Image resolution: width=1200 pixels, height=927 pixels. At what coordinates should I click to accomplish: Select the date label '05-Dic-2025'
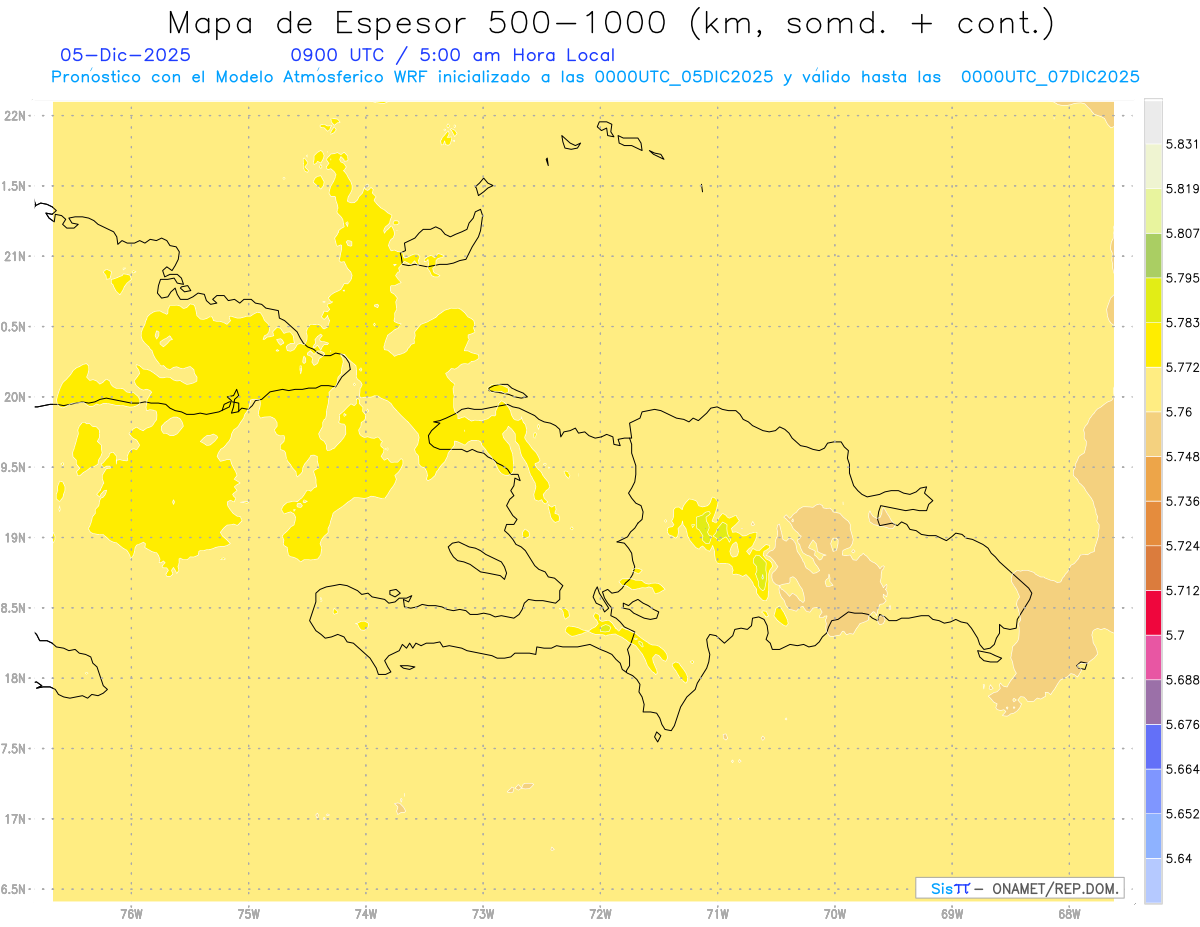tap(126, 56)
